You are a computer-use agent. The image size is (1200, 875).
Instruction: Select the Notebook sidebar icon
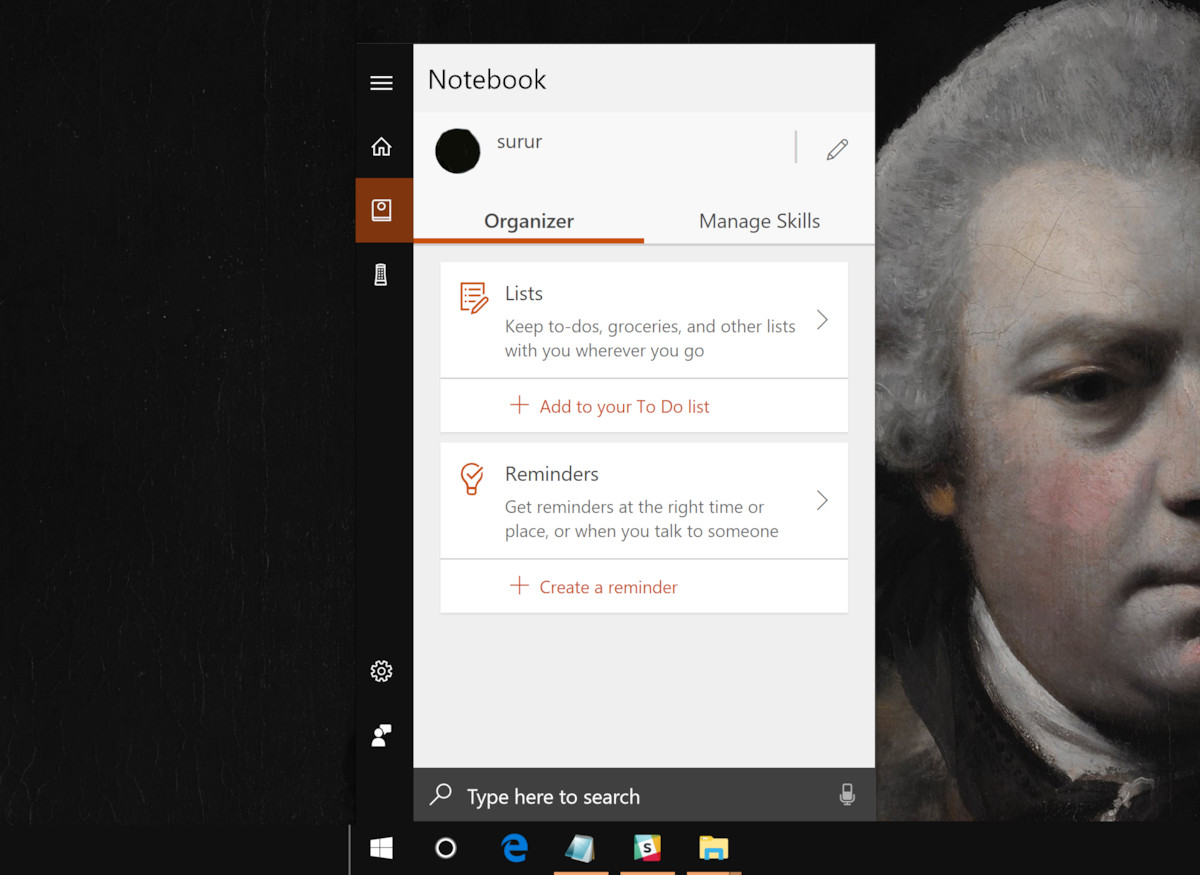coord(384,210)
